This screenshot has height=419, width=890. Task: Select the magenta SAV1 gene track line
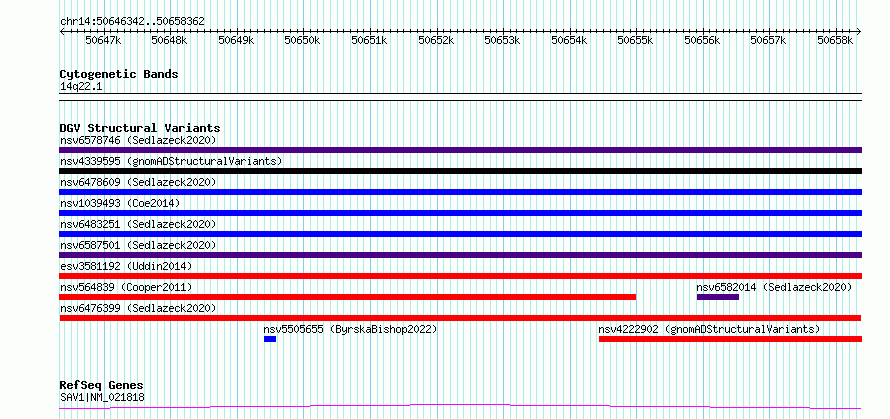pyautogui.click(x=460, y=407)
